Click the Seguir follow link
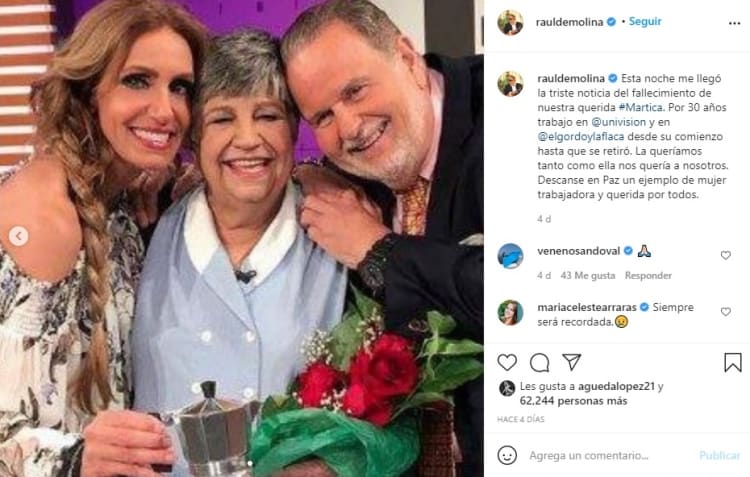The image size is (750, 477). tap(645, 22)
